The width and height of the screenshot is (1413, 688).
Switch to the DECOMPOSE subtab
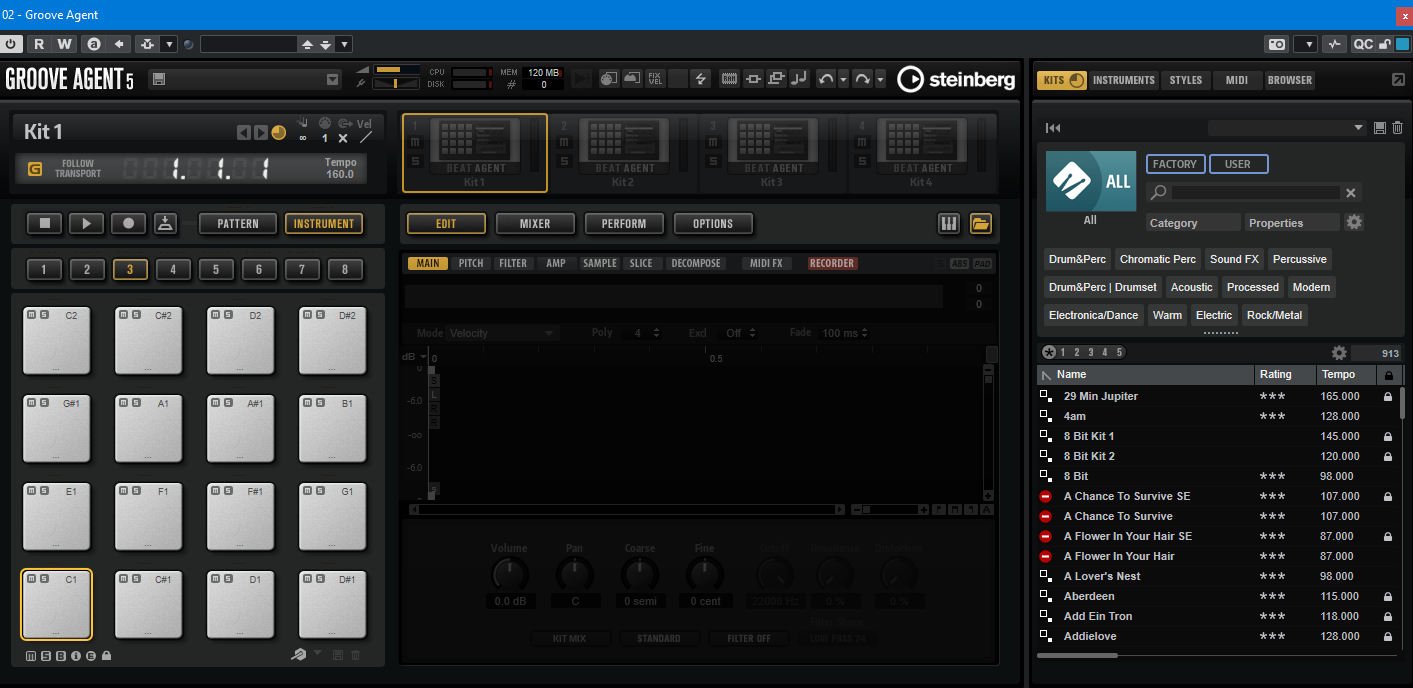pyautogui.click(x=696, y=263)
